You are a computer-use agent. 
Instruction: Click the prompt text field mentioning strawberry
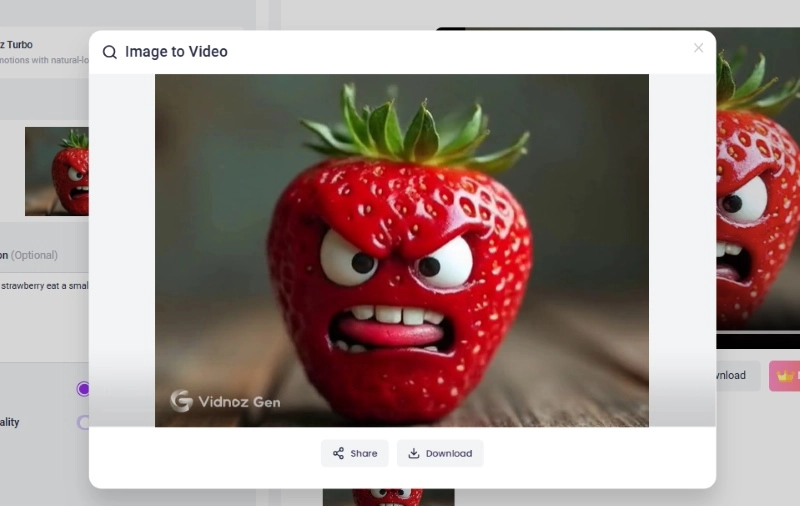click(44, 316)
